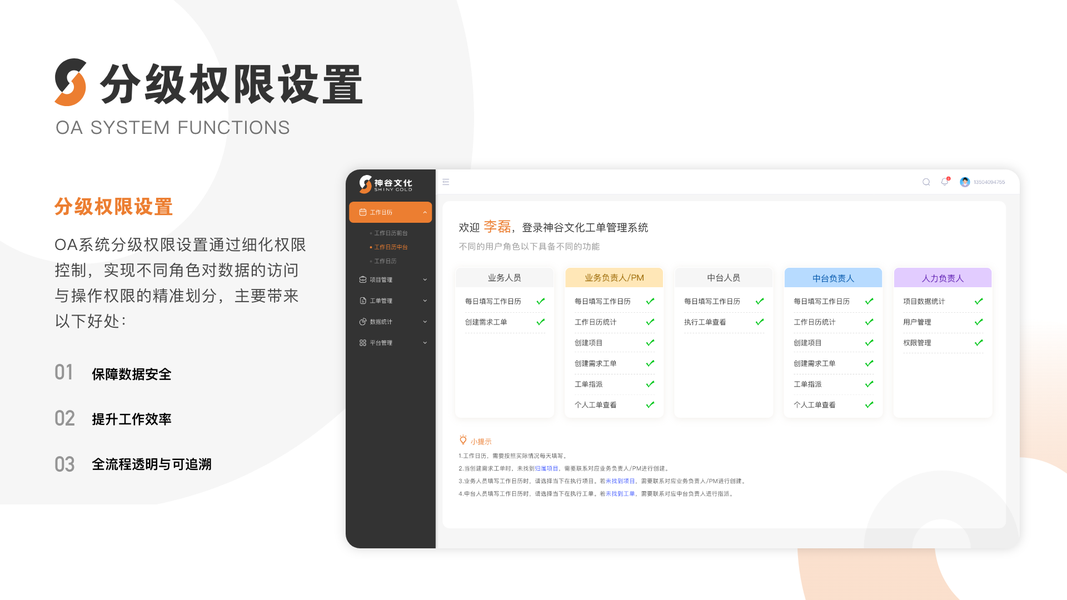The image size is (1067, 600).
Task: Click the orange 工作日历 parent menu button
Action: point(391,212)
